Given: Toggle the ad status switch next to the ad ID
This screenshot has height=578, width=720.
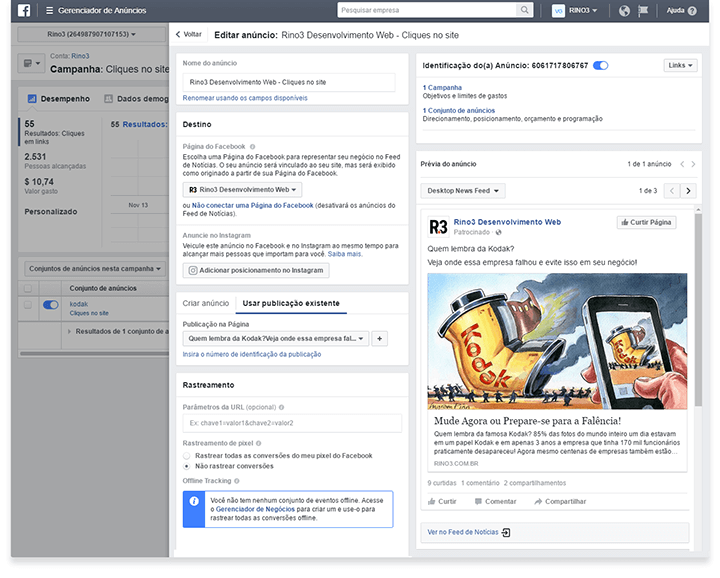Looking at the screenshot, I should (x=601, y=66).
